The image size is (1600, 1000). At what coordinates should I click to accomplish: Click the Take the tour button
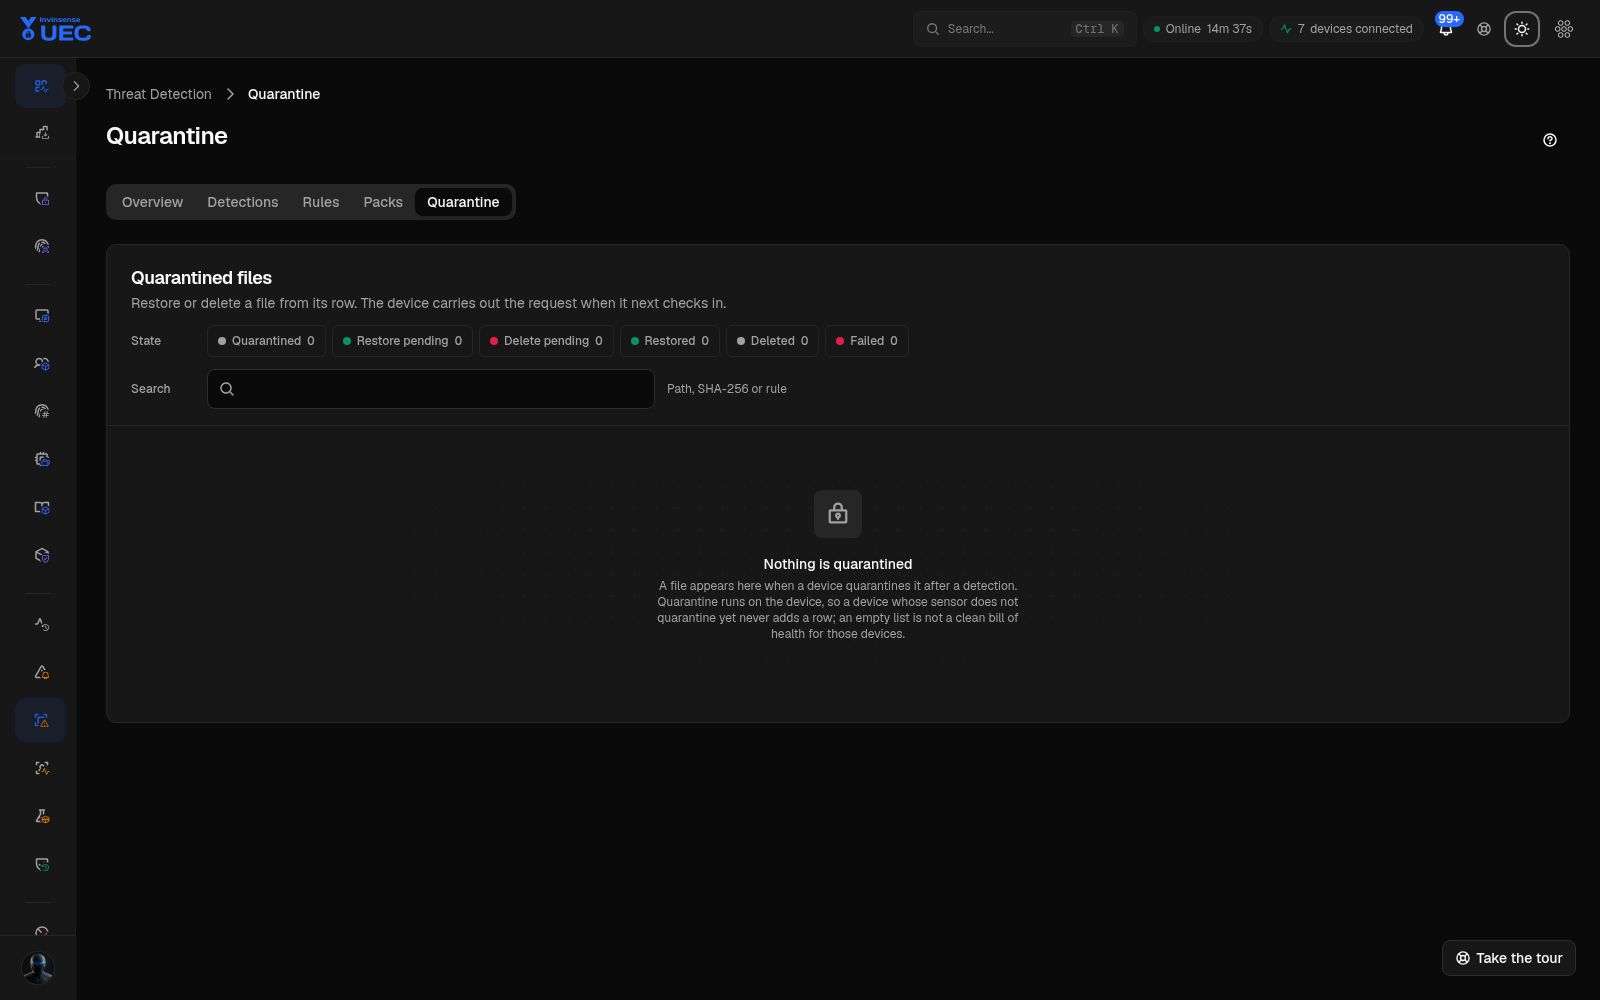[x=1509, y=958]
